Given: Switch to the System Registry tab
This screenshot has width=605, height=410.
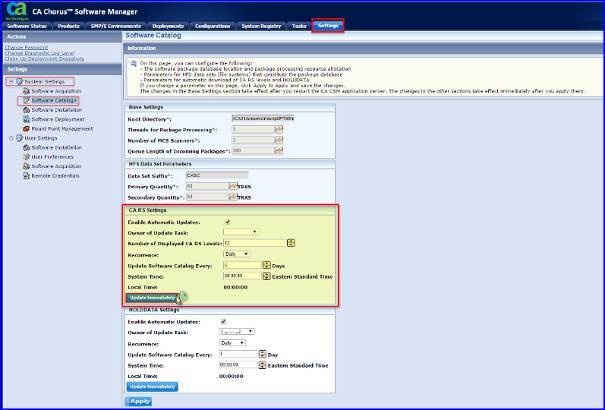Looking at the screenshot, I should tap(261, 26).
